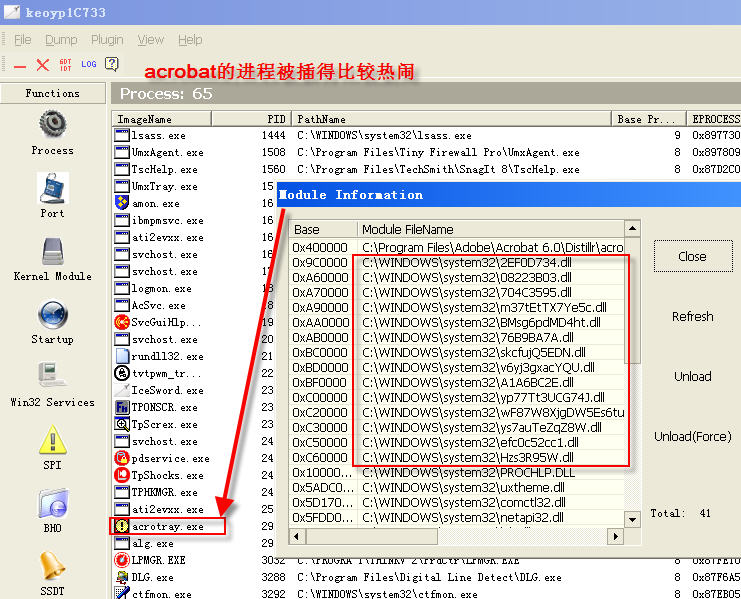Sort modules by Base column header
Screen dimensions: 741x599
[323, 230]
